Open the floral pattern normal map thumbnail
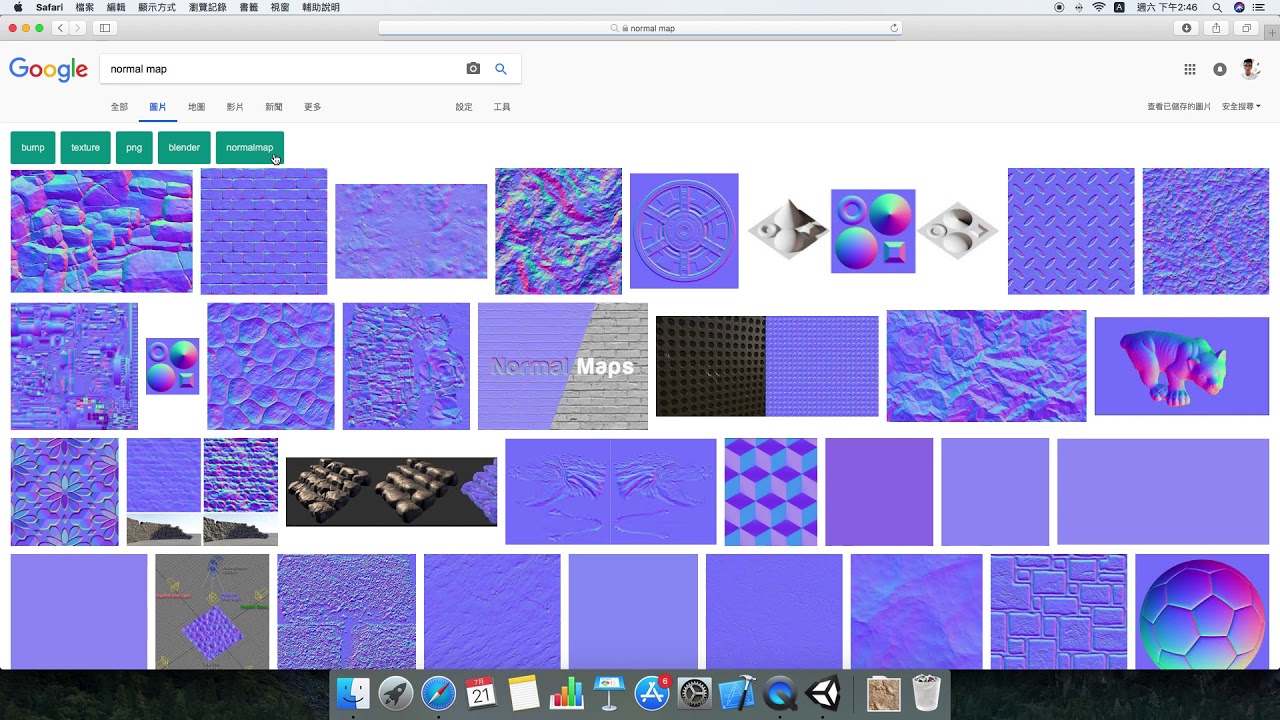 tap(65, 491)
